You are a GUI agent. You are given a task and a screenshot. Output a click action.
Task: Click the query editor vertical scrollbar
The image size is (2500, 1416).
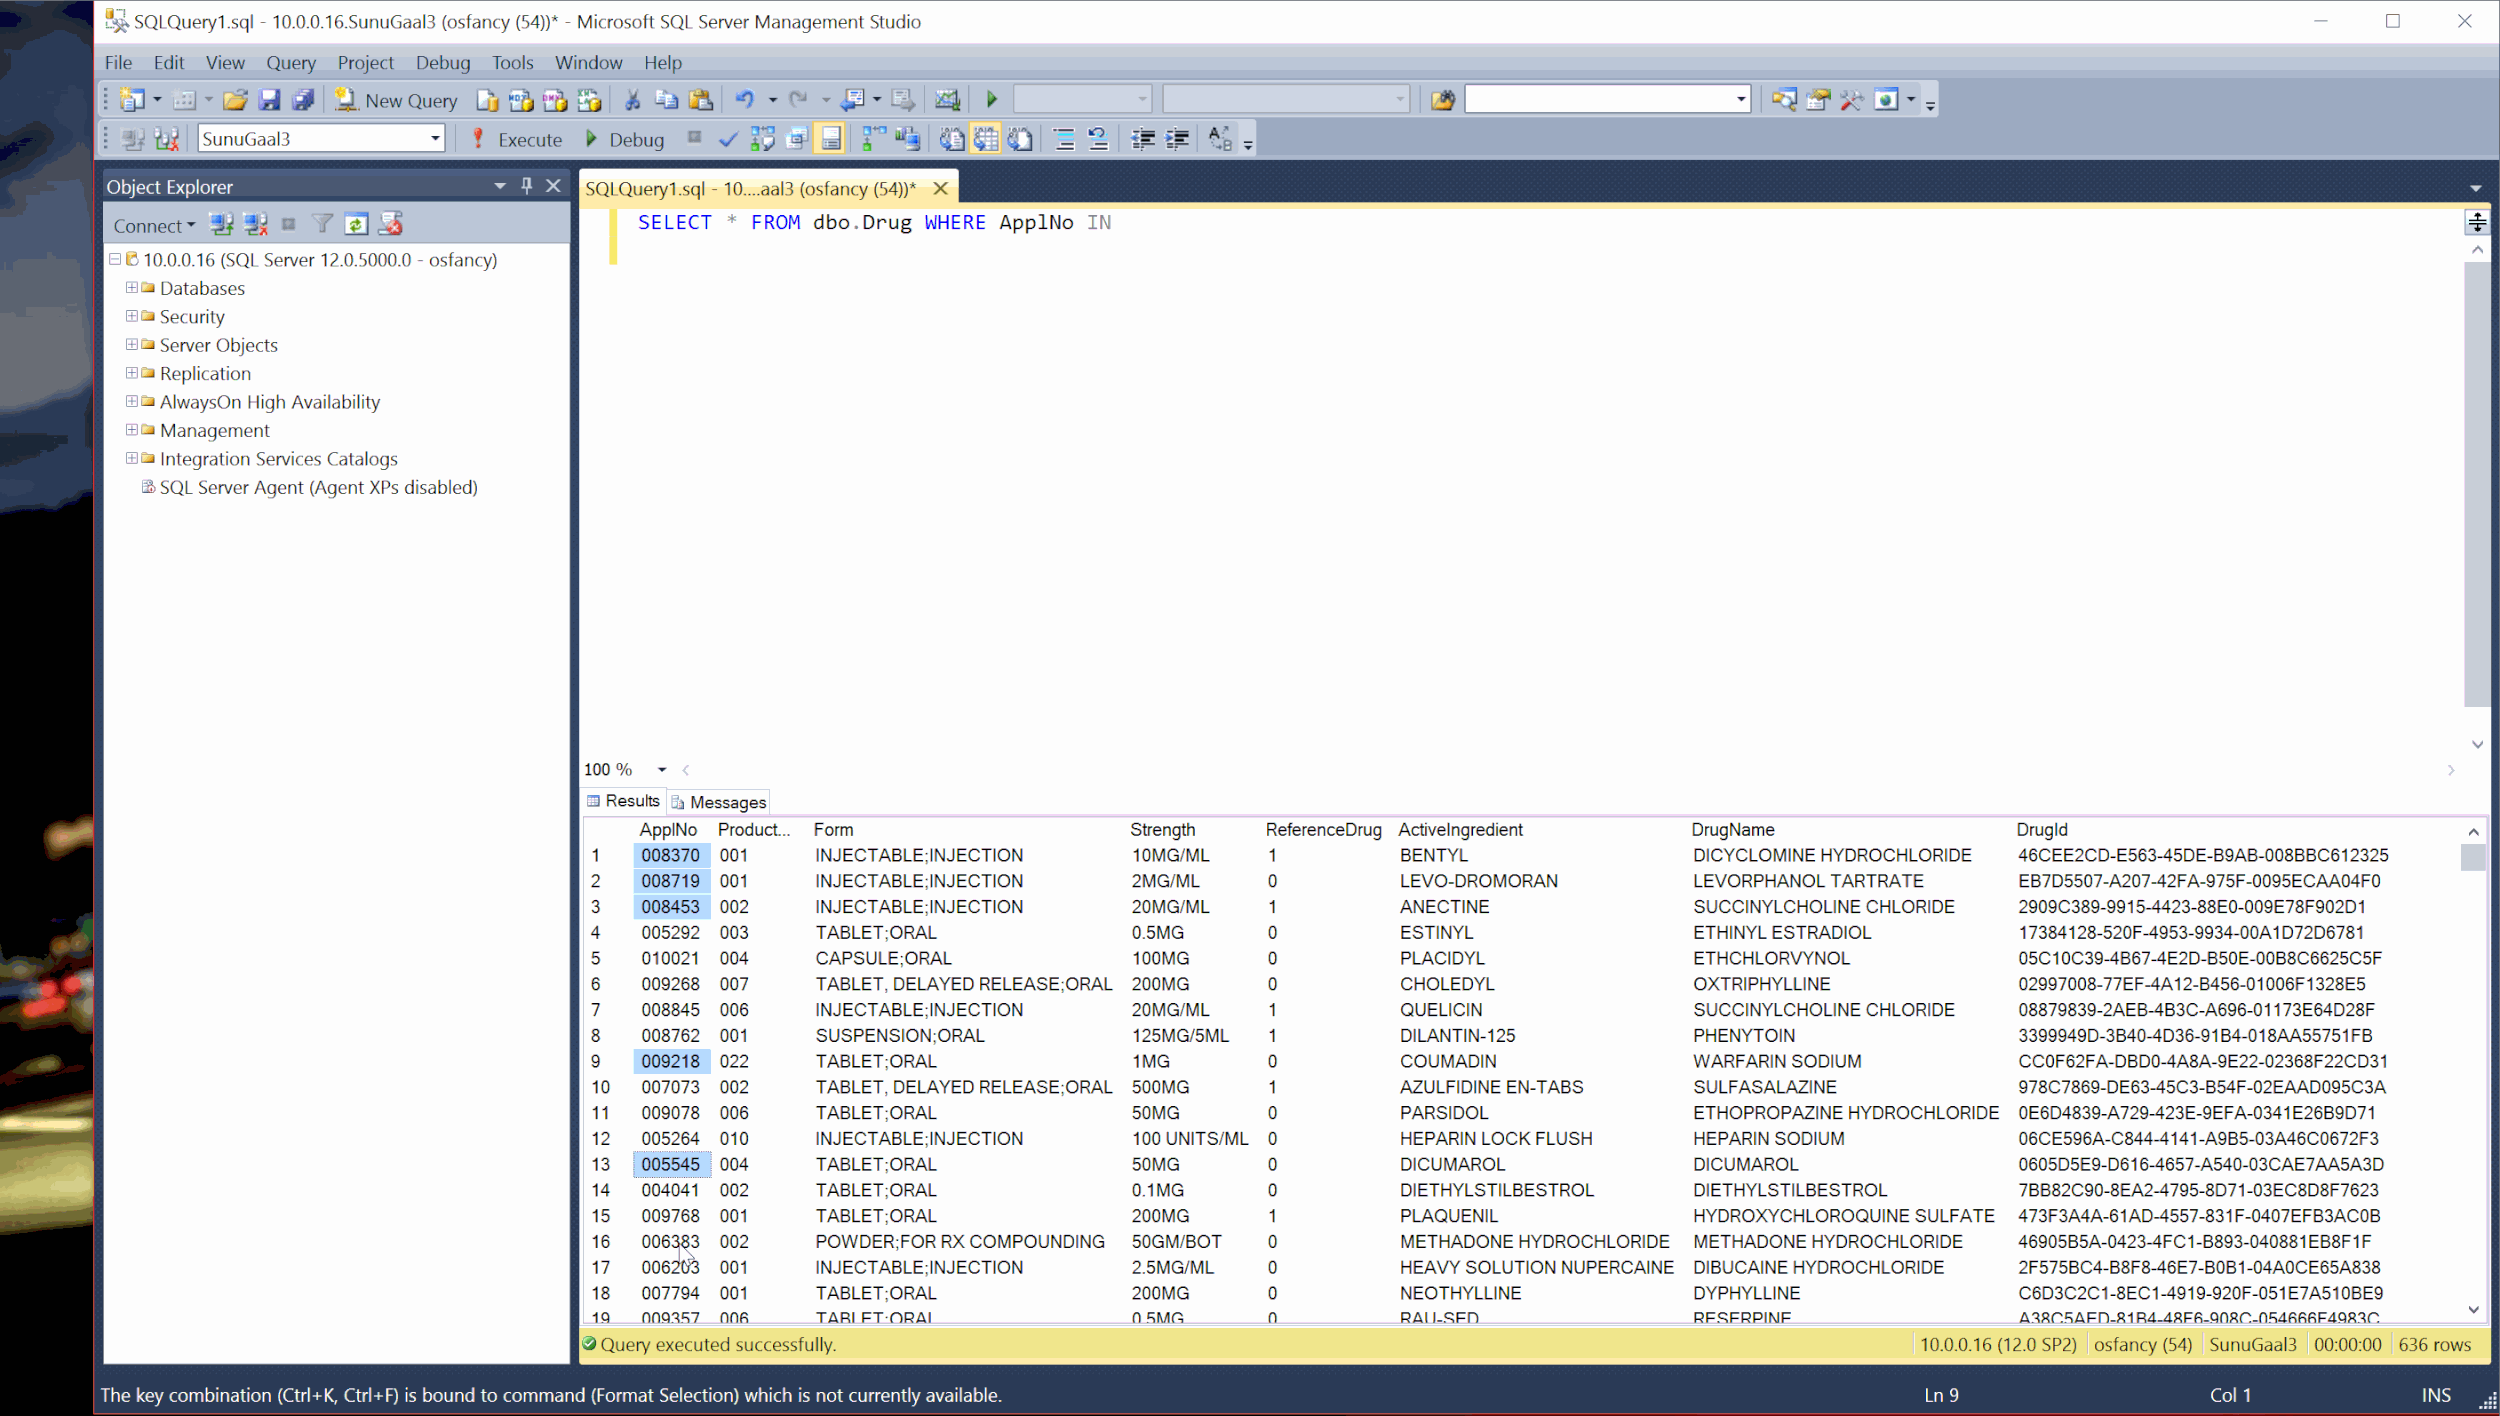2477,484
